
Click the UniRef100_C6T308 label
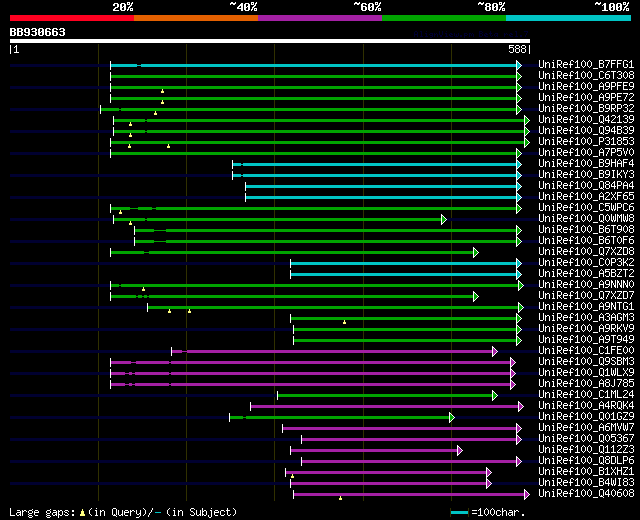click(x=586, y=76)
